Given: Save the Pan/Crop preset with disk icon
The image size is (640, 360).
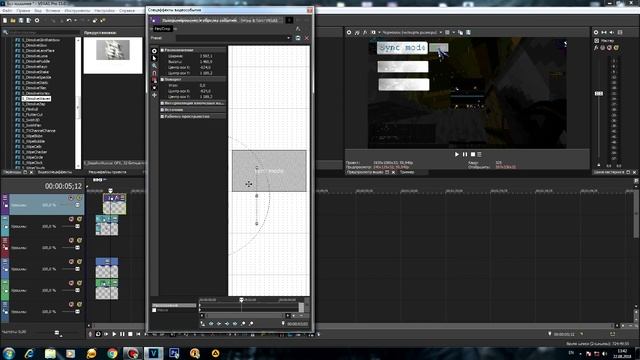Looking at the screenshot, I should pyautogui.click(x=298, y=38).
